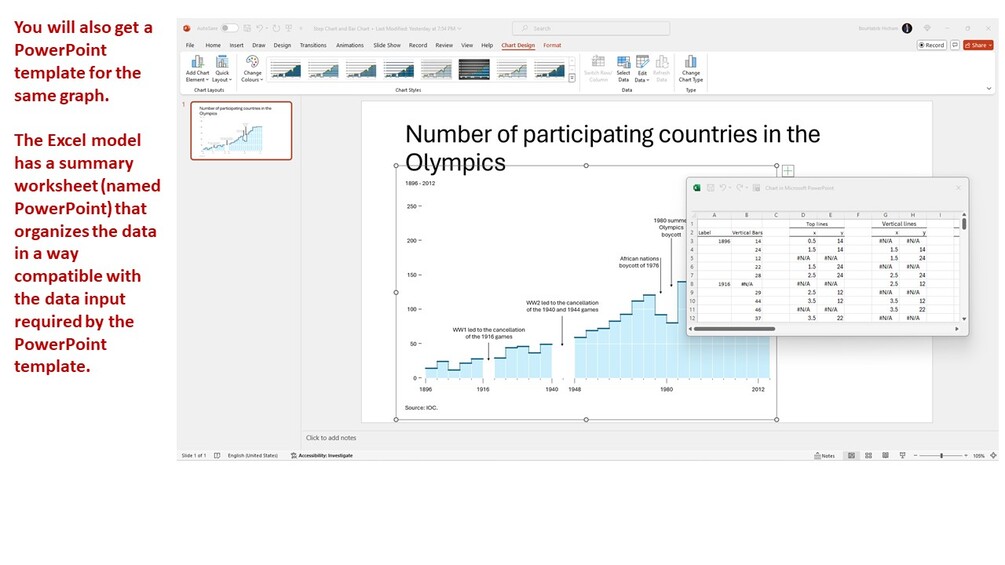This screenshot has width=1005, height=565.
Task: Click the Record button top right
Action: tap(931, 45)
